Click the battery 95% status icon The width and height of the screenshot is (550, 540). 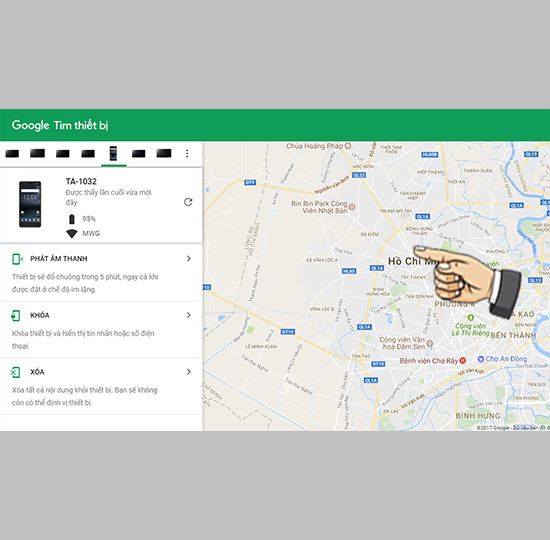coord(72,219)
